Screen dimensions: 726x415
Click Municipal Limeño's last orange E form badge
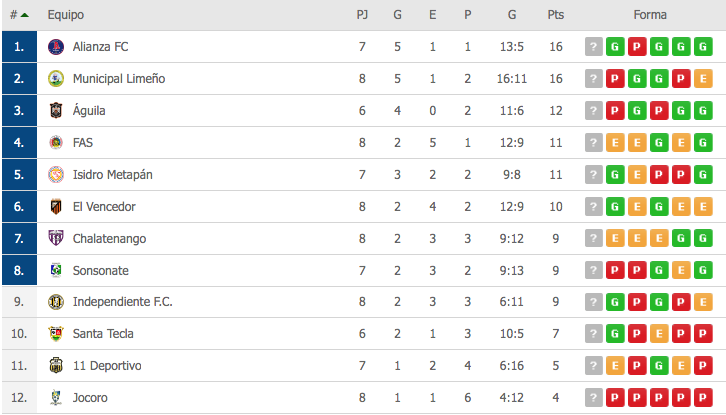coord(703,79)
